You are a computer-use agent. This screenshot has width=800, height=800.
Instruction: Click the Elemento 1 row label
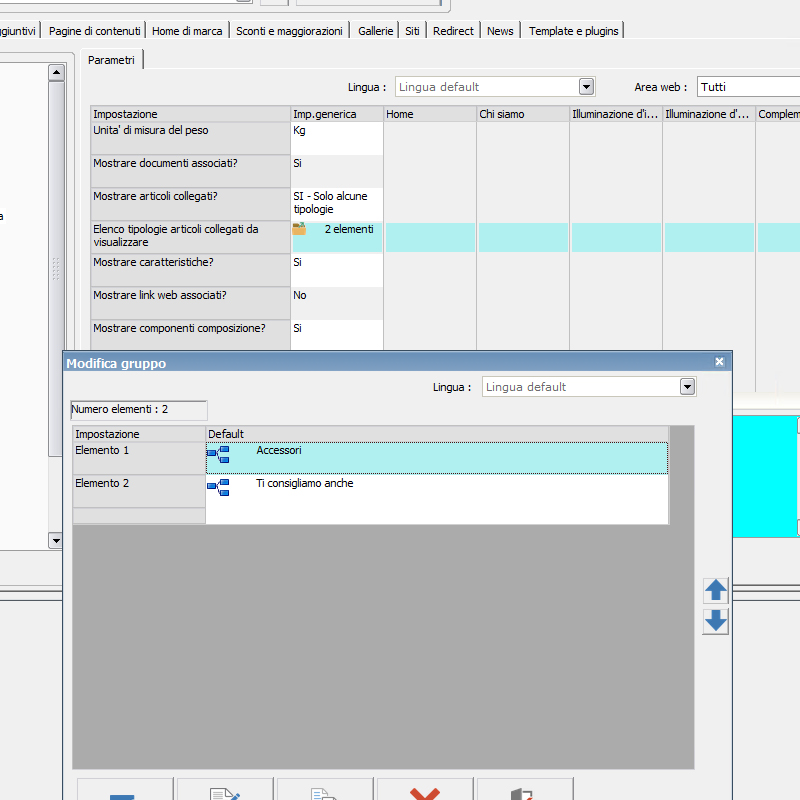point(139,458)
